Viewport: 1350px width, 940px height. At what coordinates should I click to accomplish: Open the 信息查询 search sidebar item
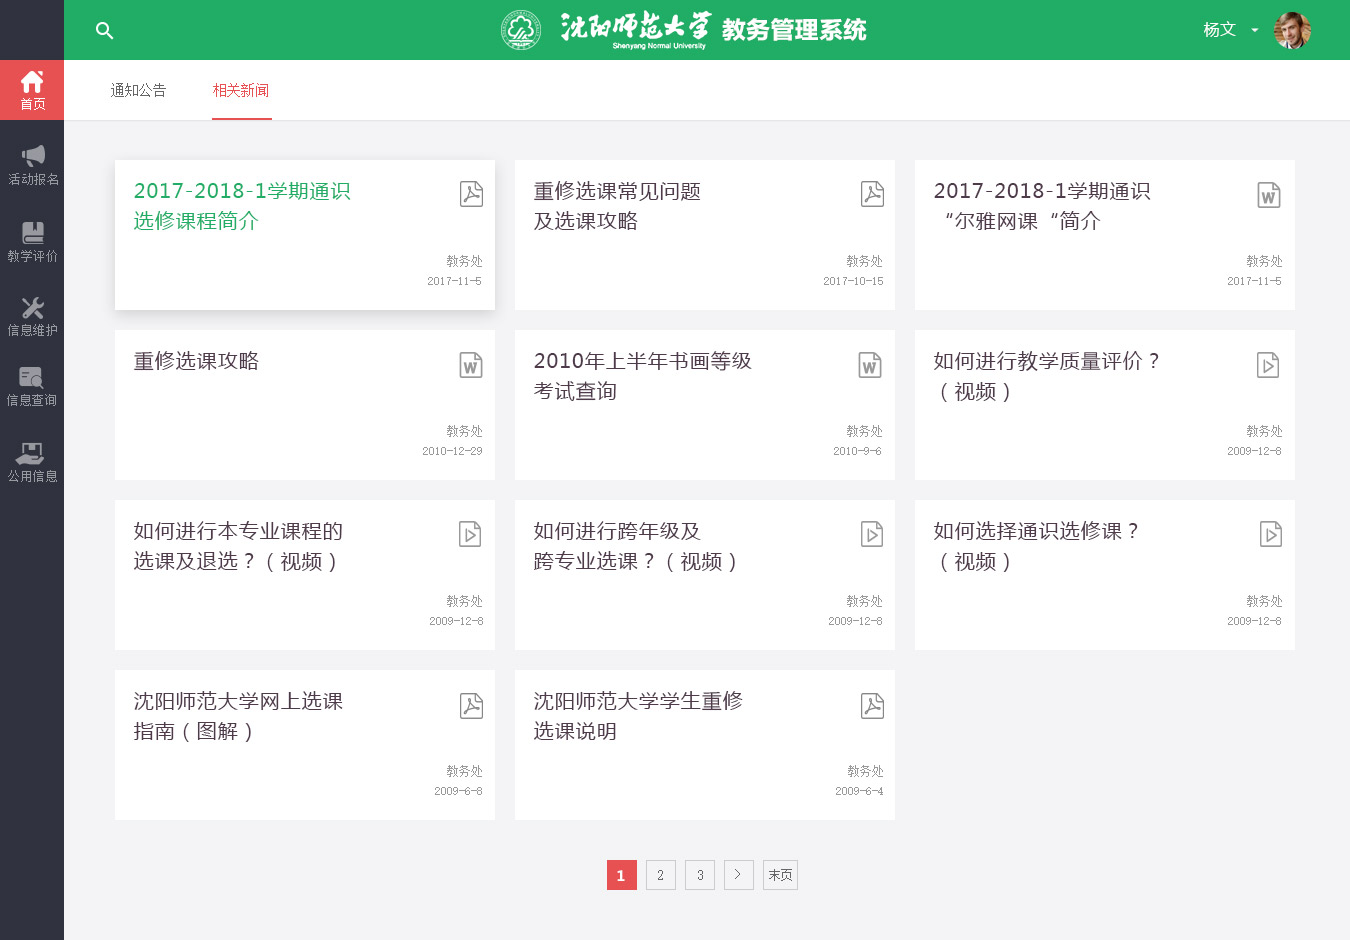[x=32, y=387]
